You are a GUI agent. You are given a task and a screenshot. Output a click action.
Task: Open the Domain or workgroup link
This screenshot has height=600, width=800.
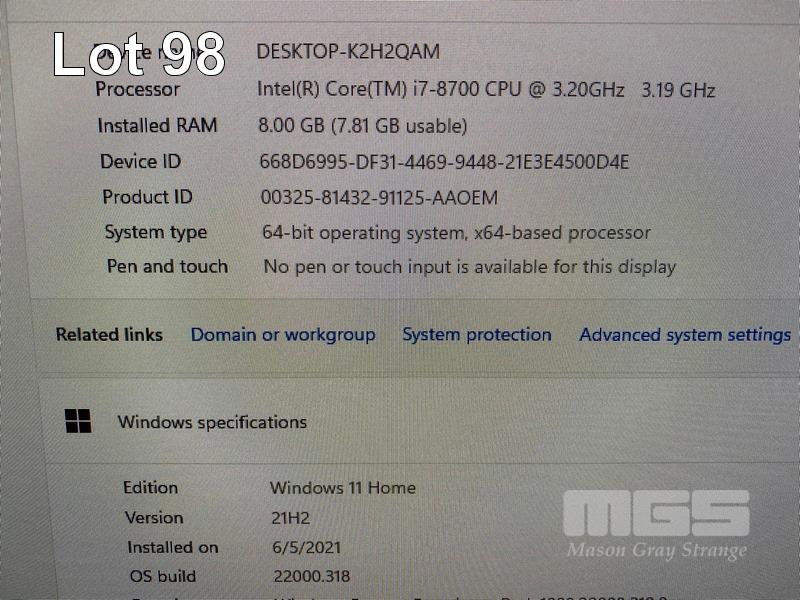click(x=283, y=335)
